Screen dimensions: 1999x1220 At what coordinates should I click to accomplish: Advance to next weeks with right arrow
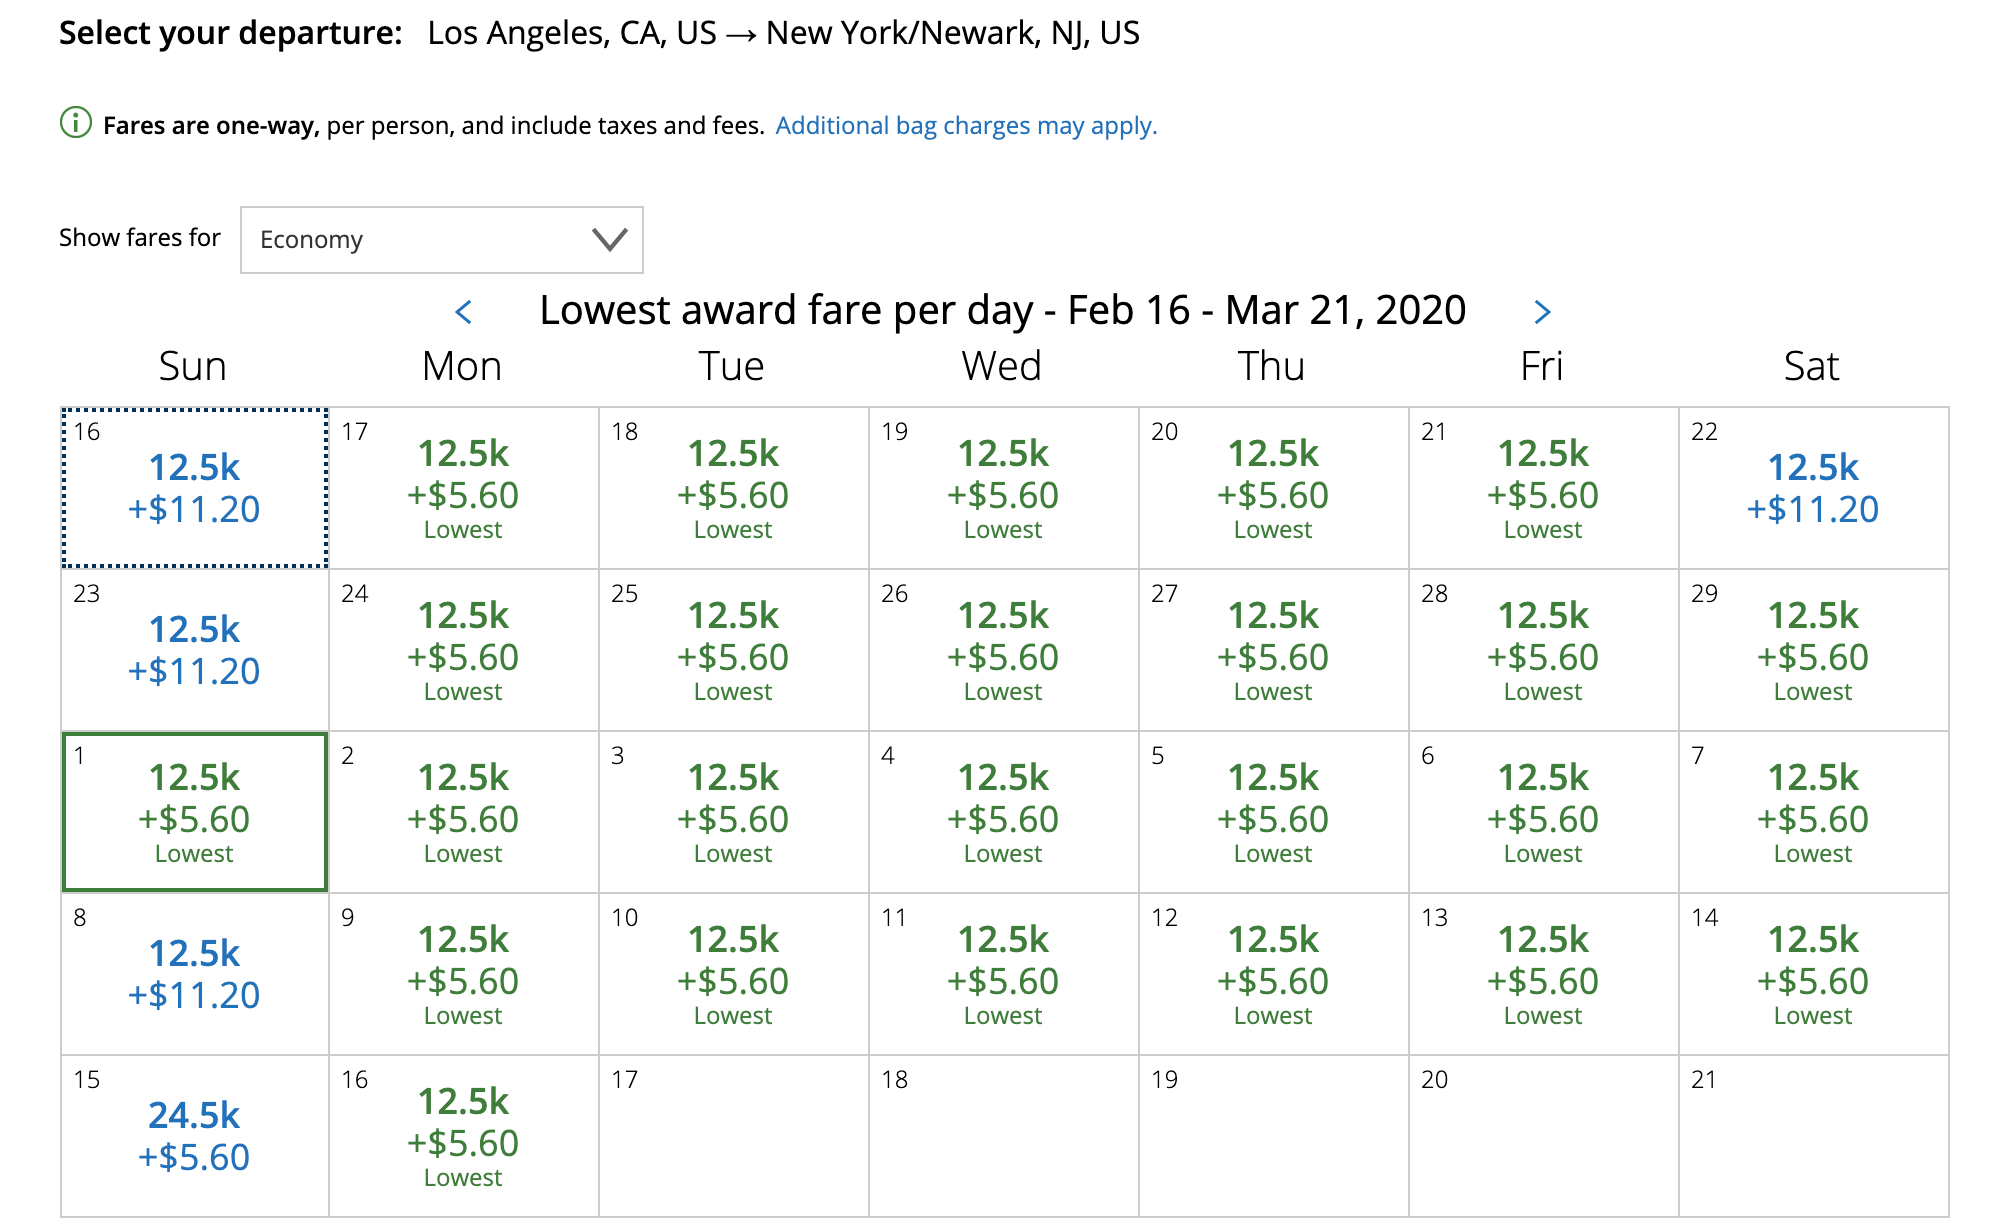[1542, 312]
